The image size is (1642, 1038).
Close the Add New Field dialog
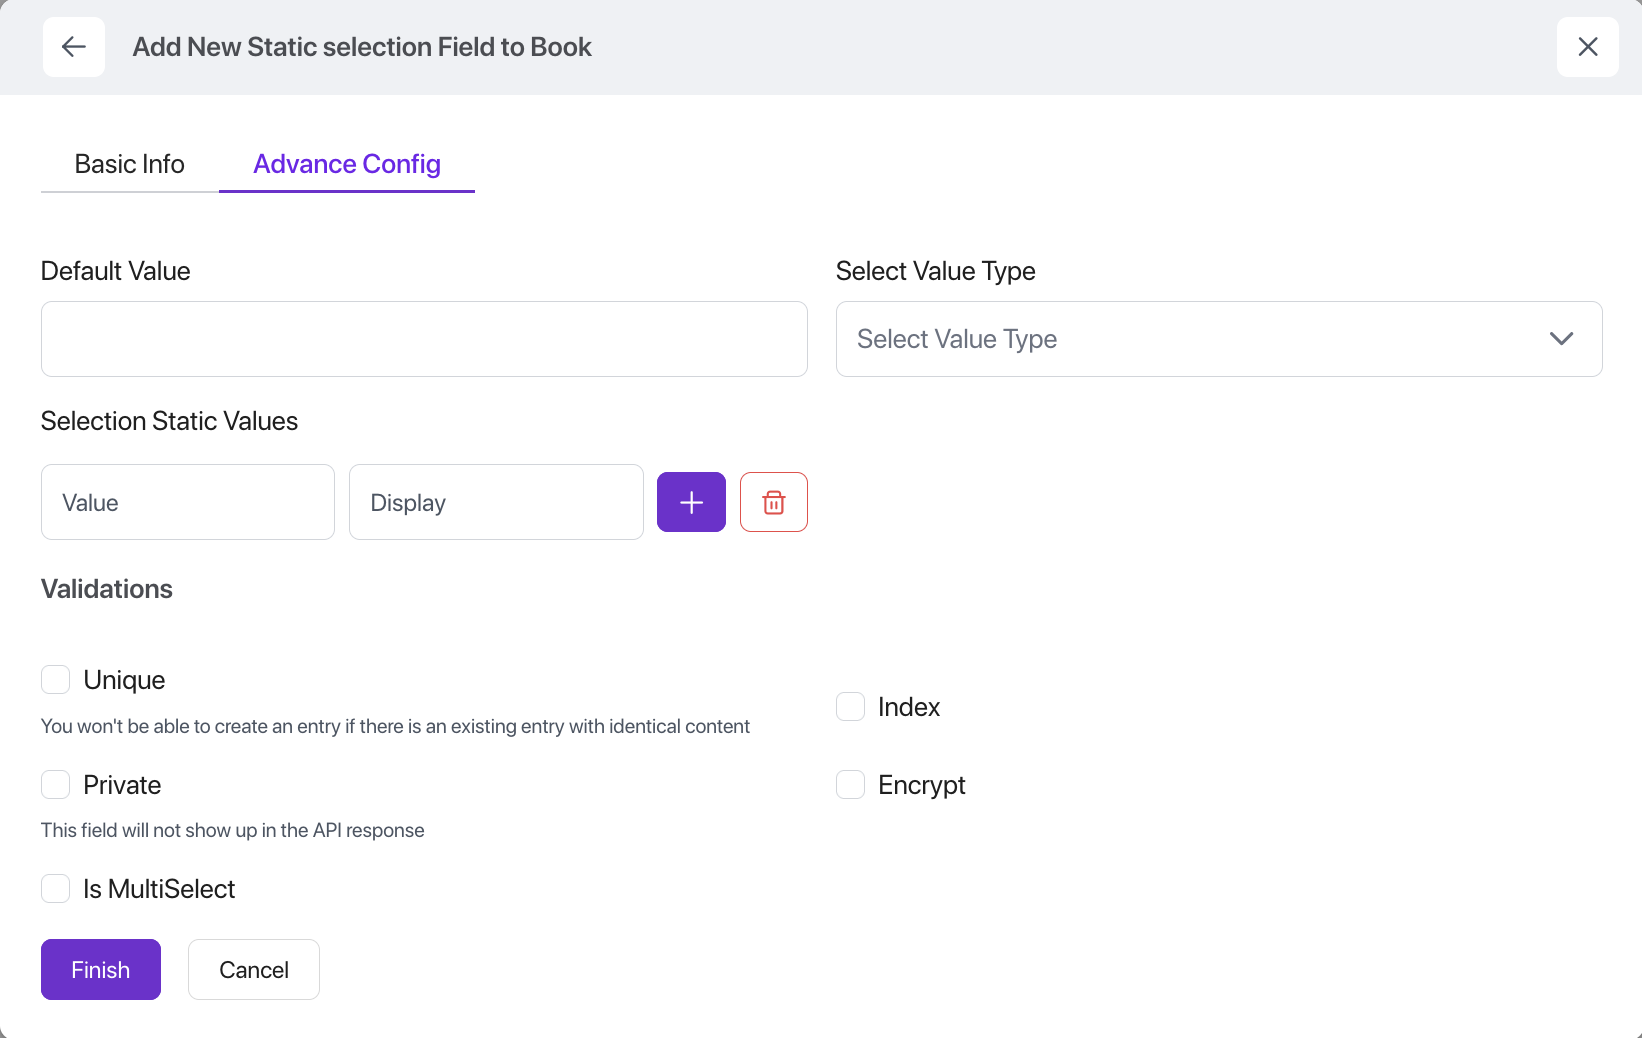[1587, 47]
